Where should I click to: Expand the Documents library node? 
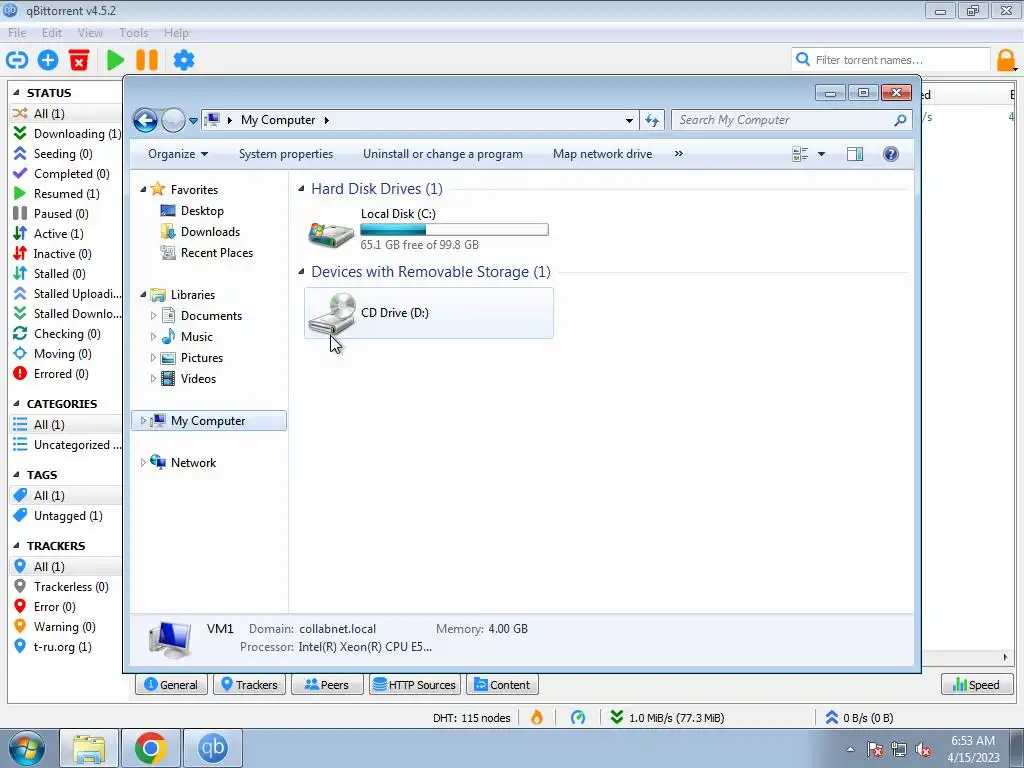tap(153, 315)
